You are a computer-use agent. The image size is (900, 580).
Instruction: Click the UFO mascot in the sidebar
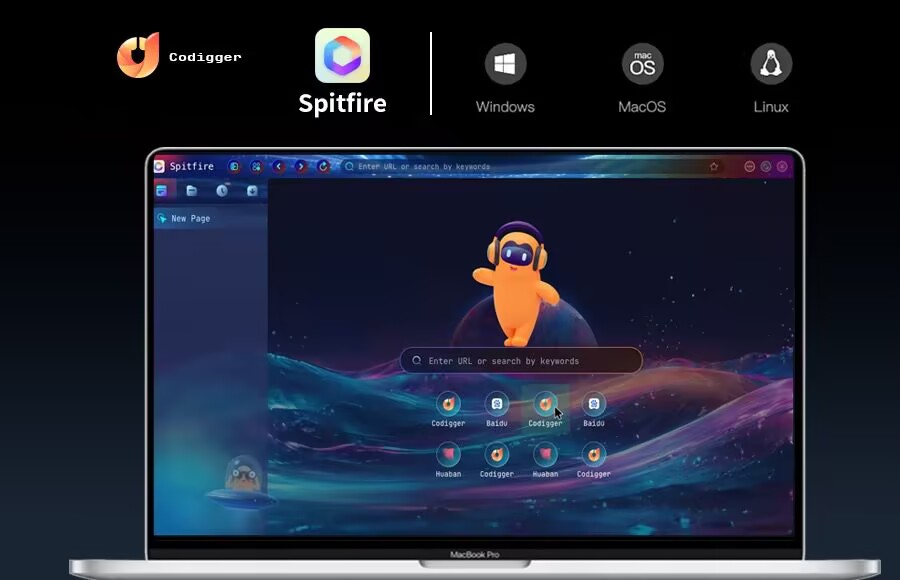tap(242, 482)
